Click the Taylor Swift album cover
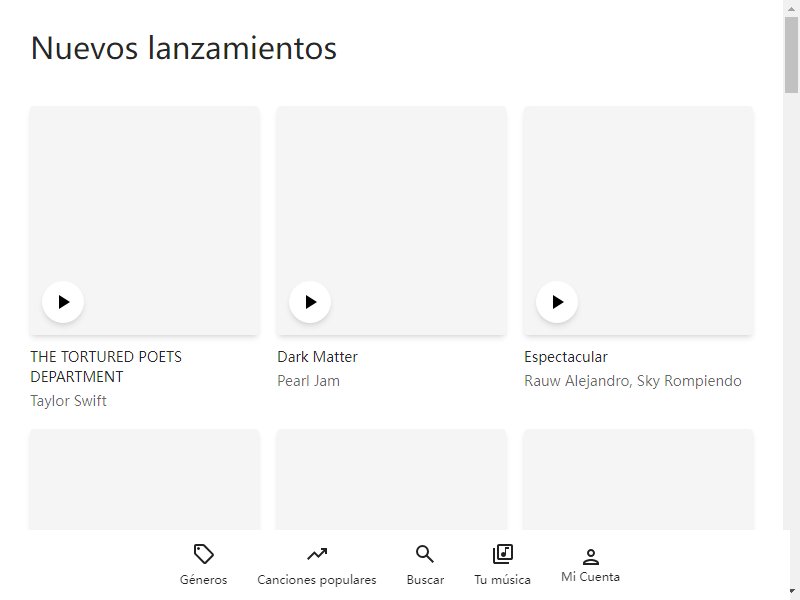The width and height of the screenshot is (800, 600). click(144, 220)
